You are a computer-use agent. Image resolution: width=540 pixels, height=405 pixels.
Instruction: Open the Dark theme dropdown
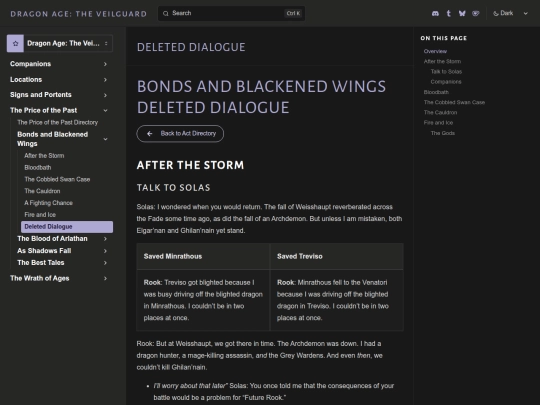click(510, 13)
